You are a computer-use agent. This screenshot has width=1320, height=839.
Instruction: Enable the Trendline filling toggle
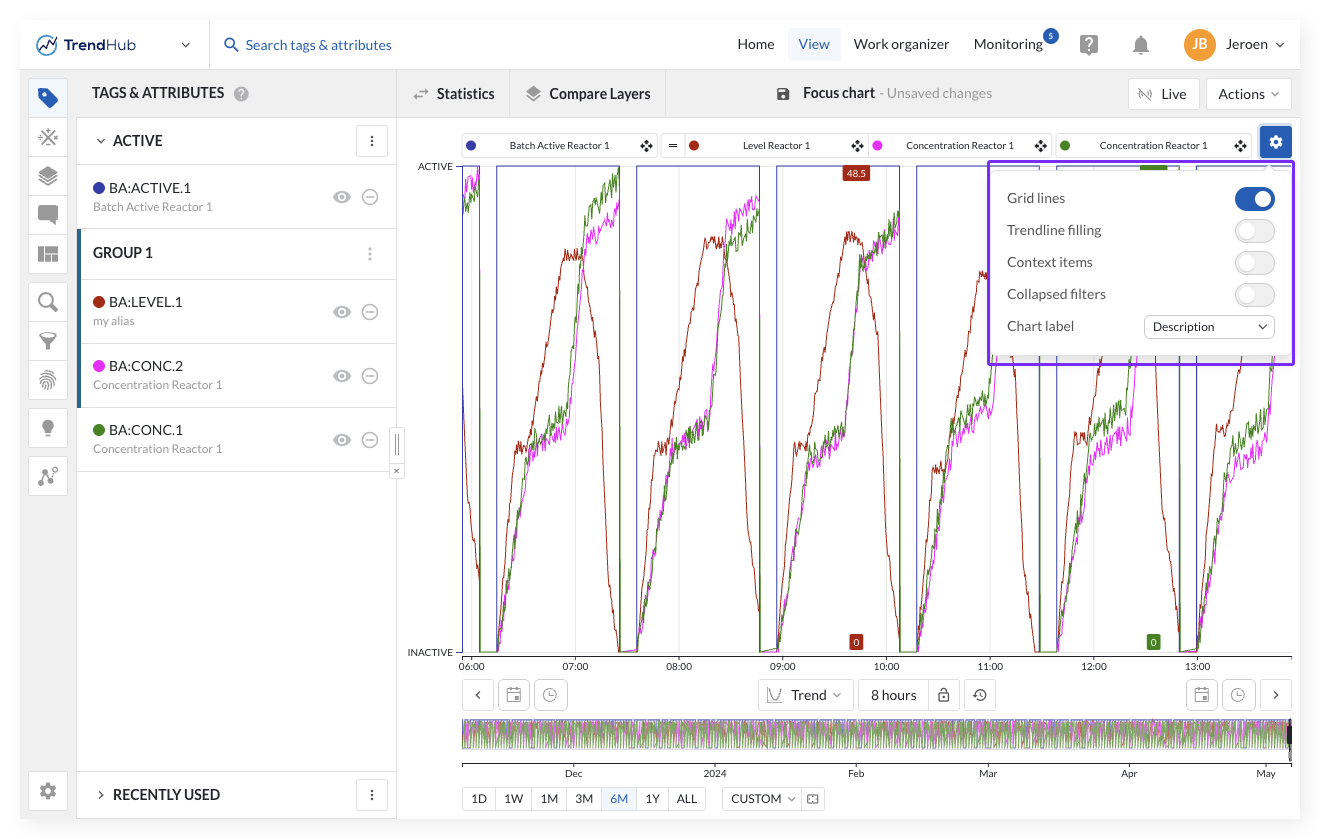tap(1254, 231)
